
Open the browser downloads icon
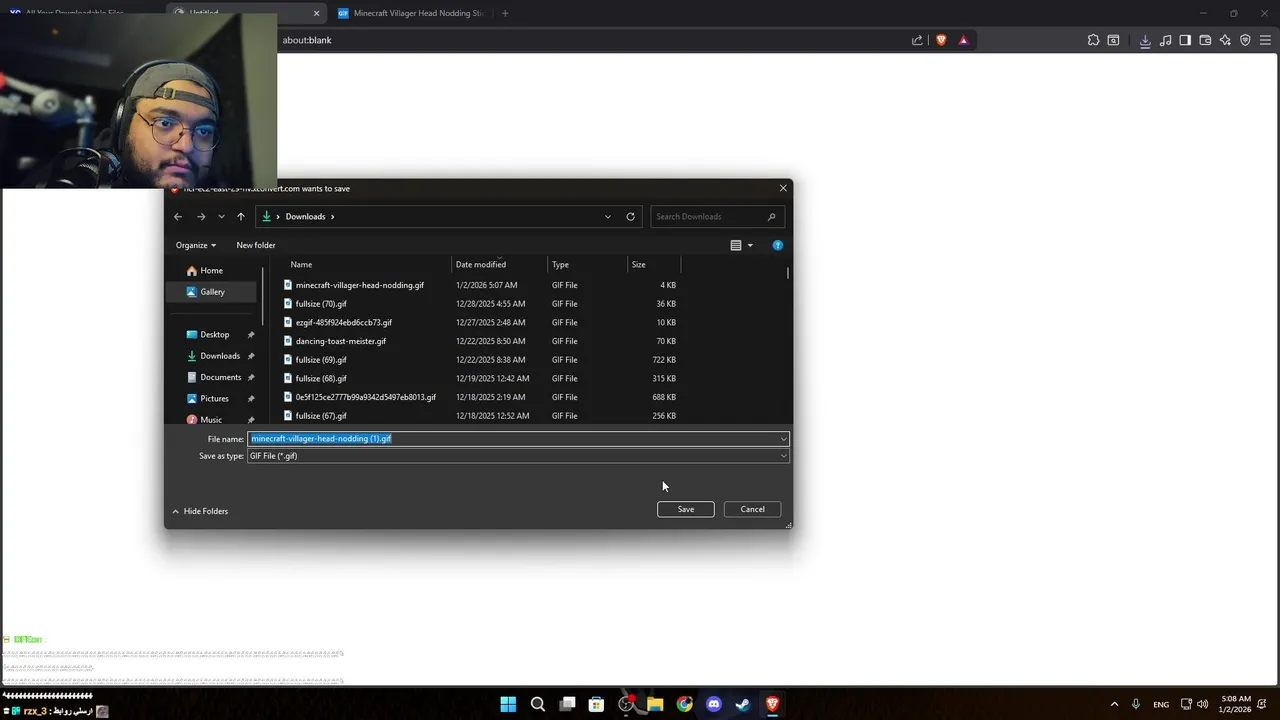[1145, 40]
